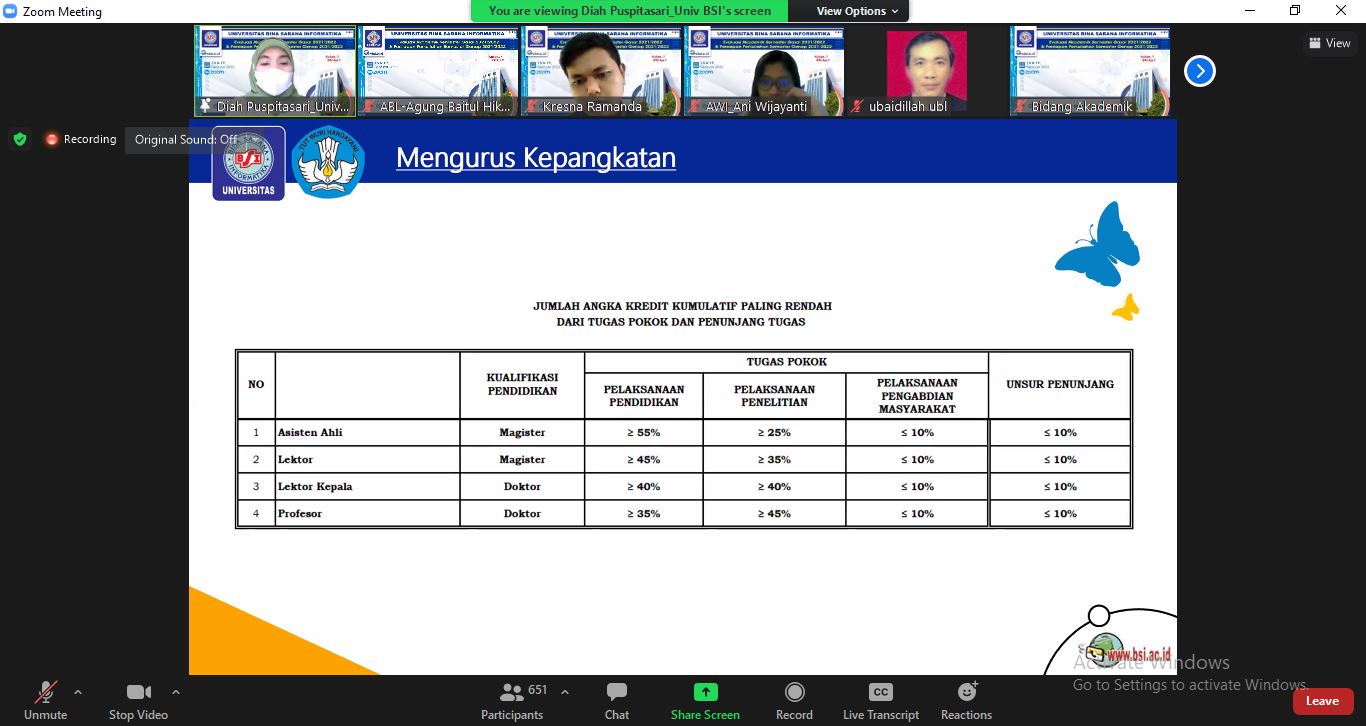
Task: Open the View Options dropdown
Action: pyautogui.click(x=857, y=11)
